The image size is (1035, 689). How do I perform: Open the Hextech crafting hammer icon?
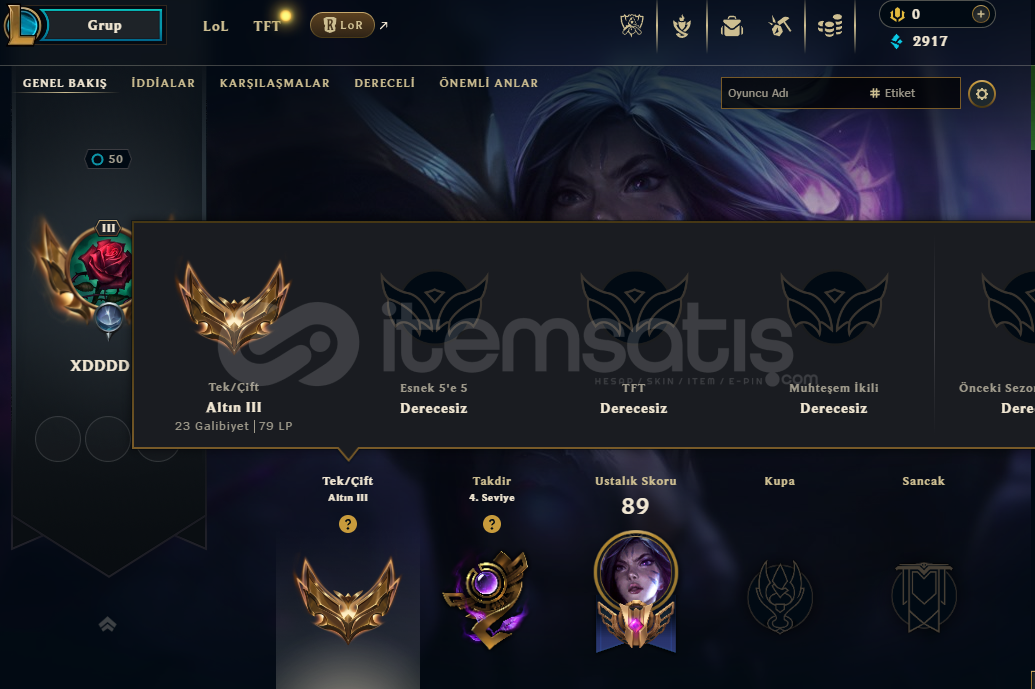pyautogui.click(x=780, y=26)
